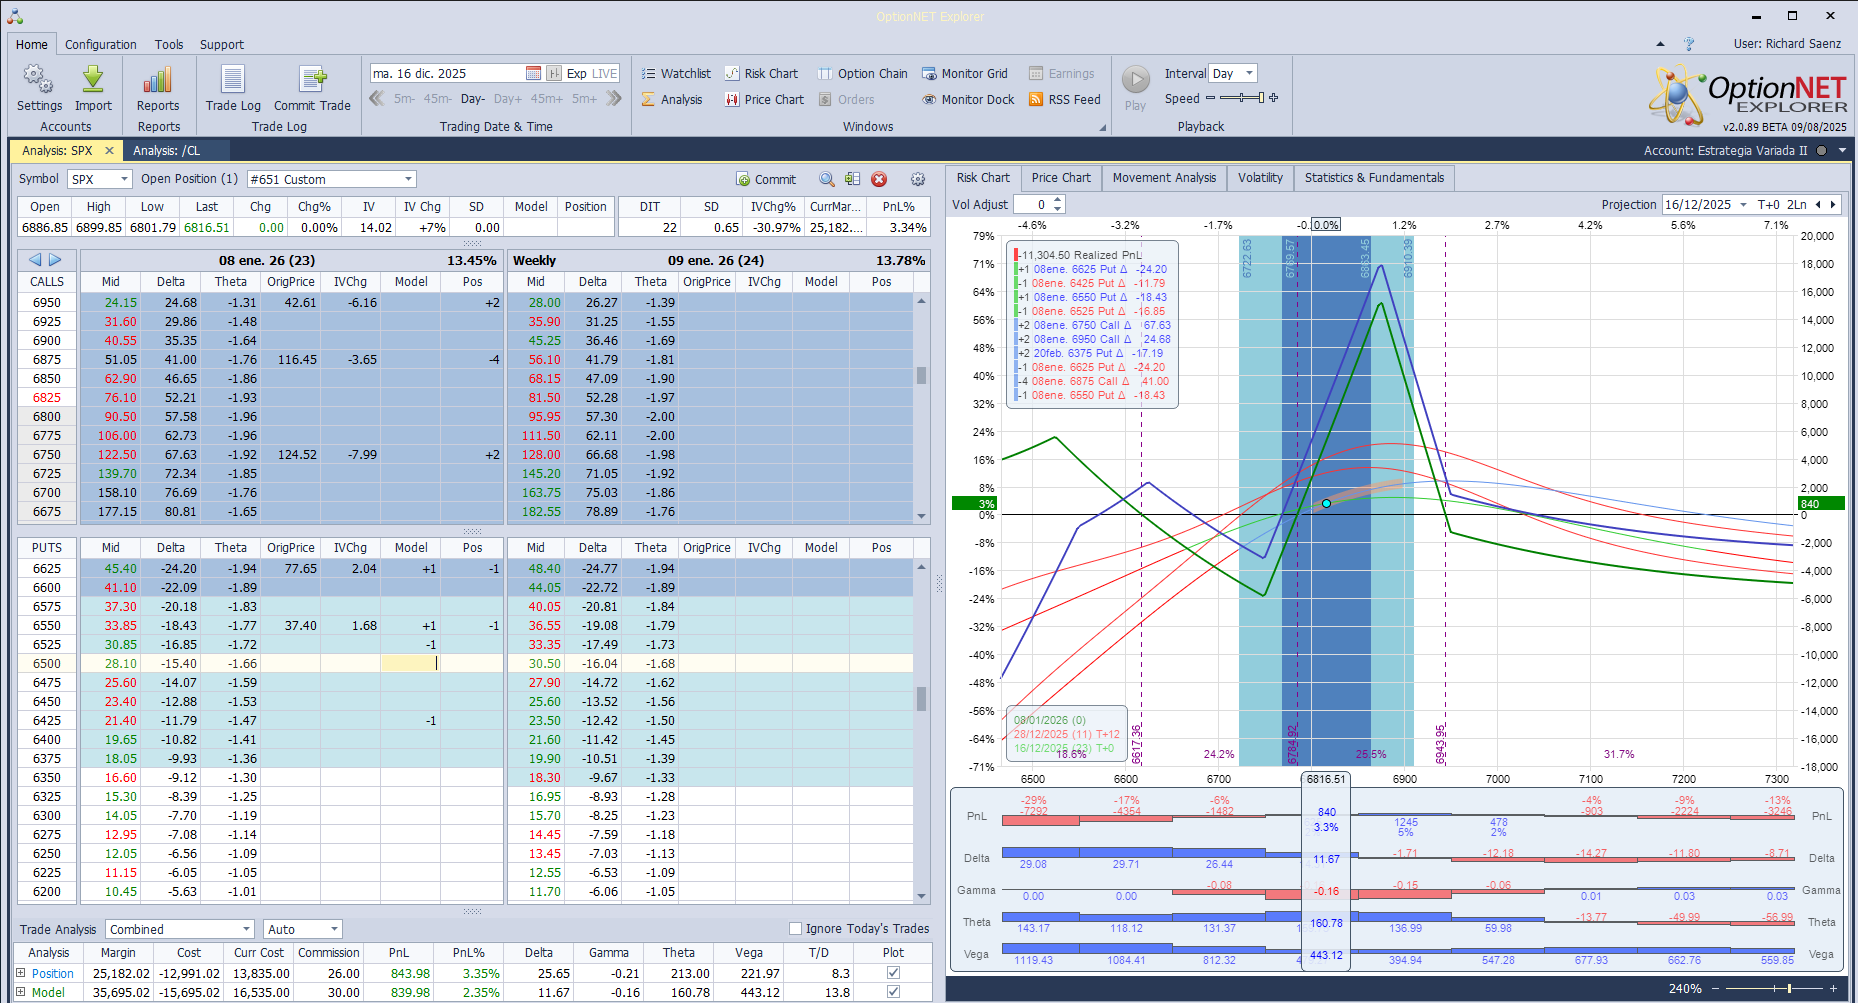1858x1003 pixels.
Task: Click the LIVE button
Action: tap(605, 74)
